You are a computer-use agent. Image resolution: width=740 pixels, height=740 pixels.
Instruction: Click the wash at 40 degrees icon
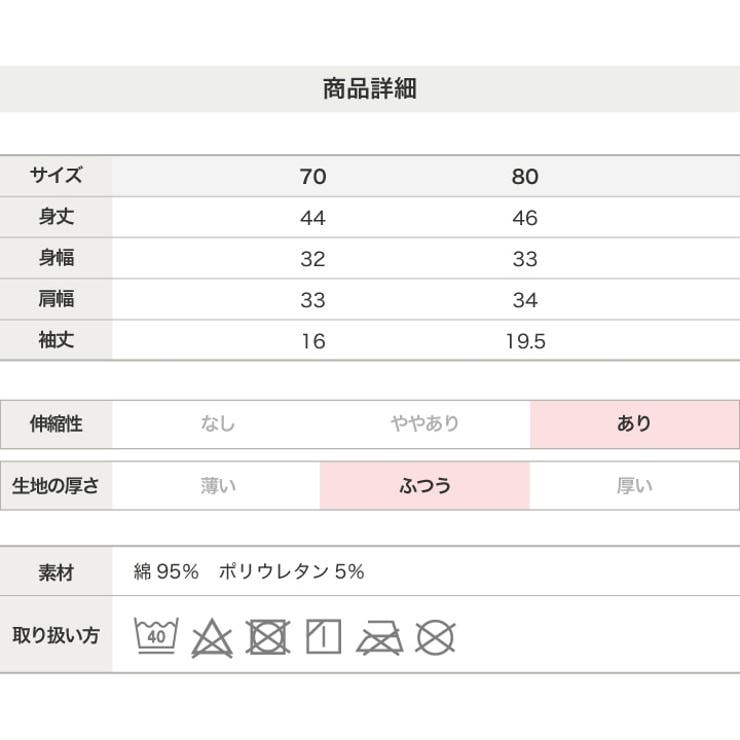[x=156, y=635]
